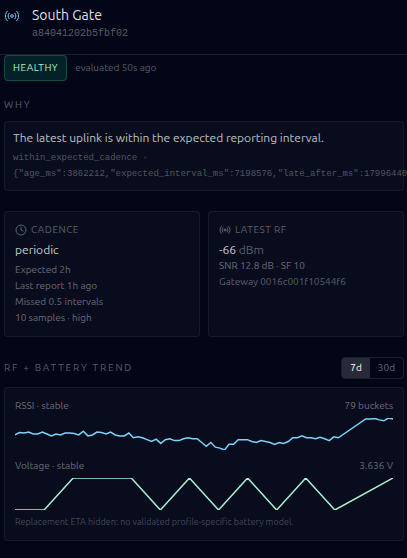The image size is (407, 558).
Task: Click the 3.636 V voltage value
Action: [x=376, y=466]
